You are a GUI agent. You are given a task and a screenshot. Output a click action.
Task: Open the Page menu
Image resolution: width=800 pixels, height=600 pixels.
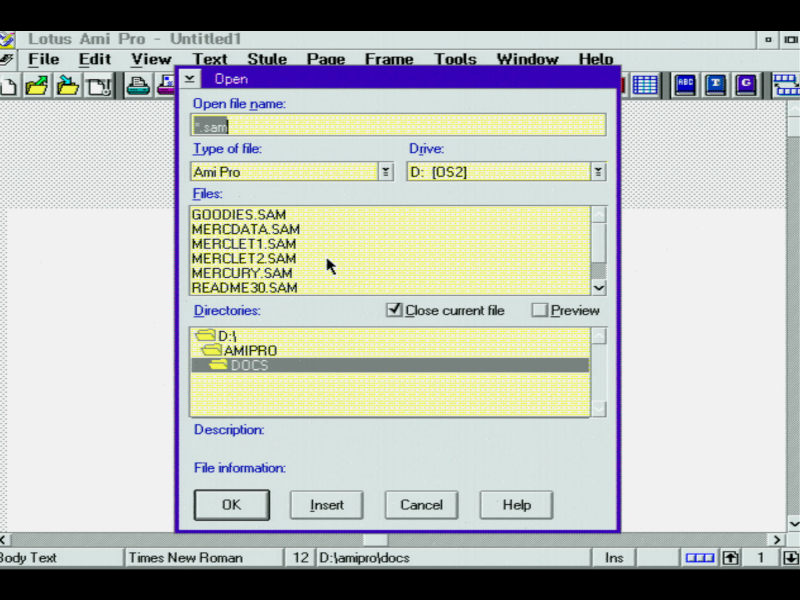(326, 59)
